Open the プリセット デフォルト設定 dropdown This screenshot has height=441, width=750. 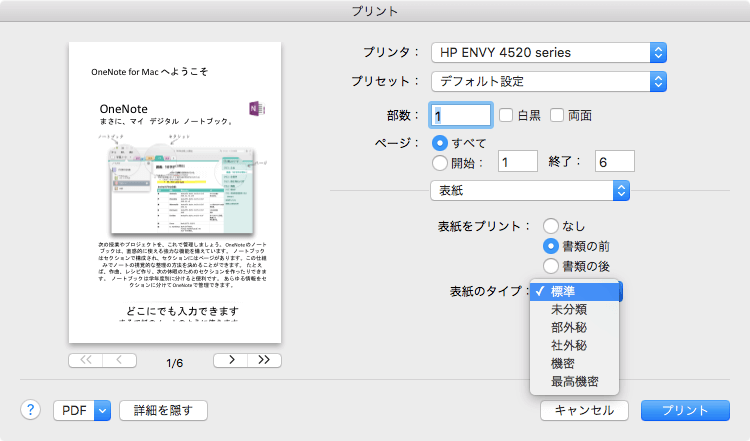[549, 81]
